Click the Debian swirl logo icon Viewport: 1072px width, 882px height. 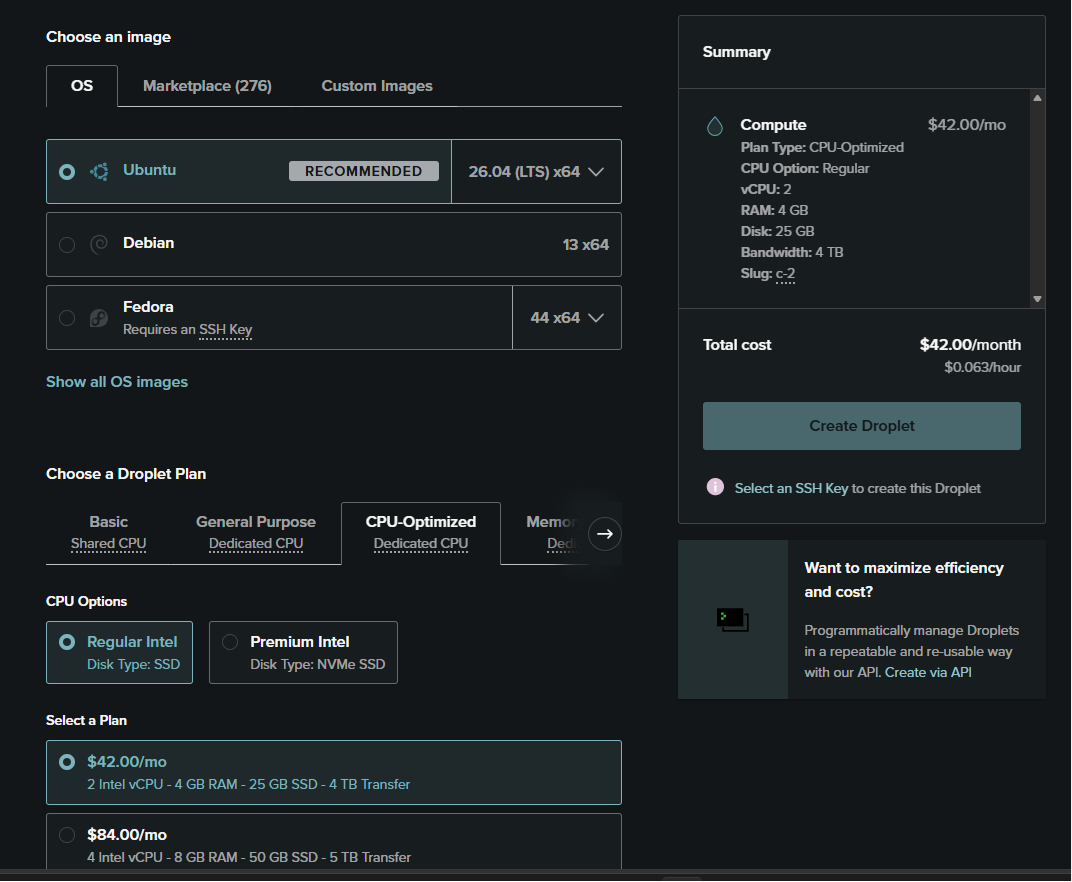pos(99,244)
